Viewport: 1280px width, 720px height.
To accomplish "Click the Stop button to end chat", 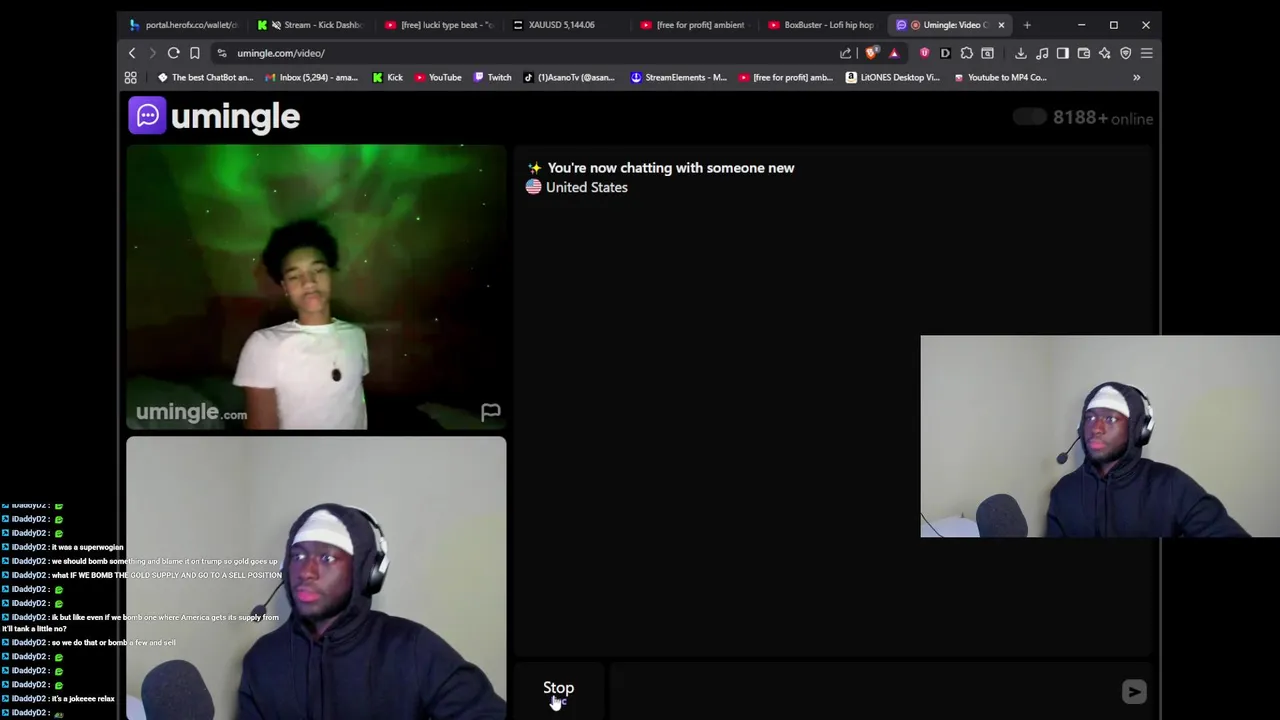I will pyautogui.click(x=558, y=688).
